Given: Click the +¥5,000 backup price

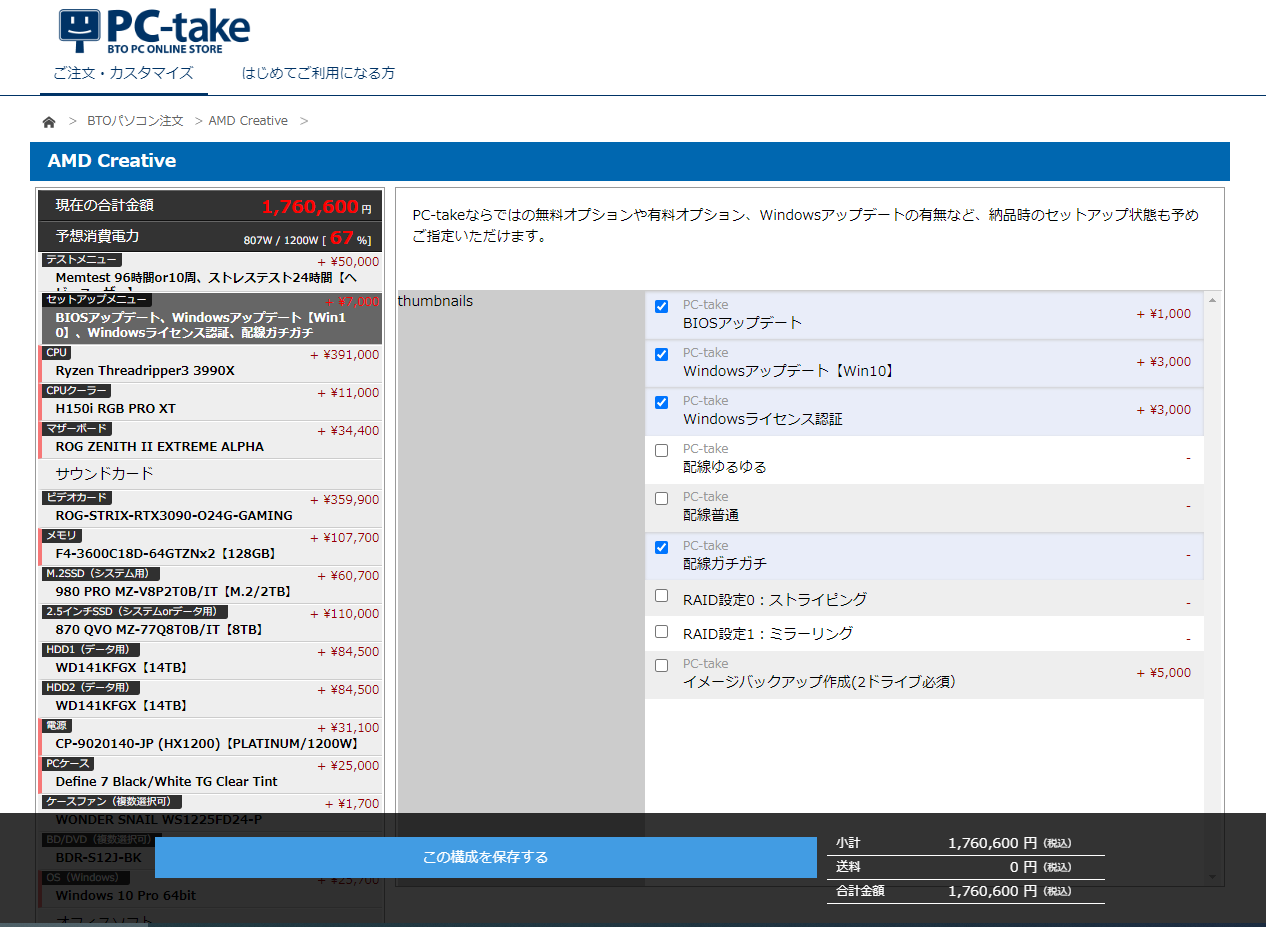Looking at the screenshot, I should coord(1163,673).
